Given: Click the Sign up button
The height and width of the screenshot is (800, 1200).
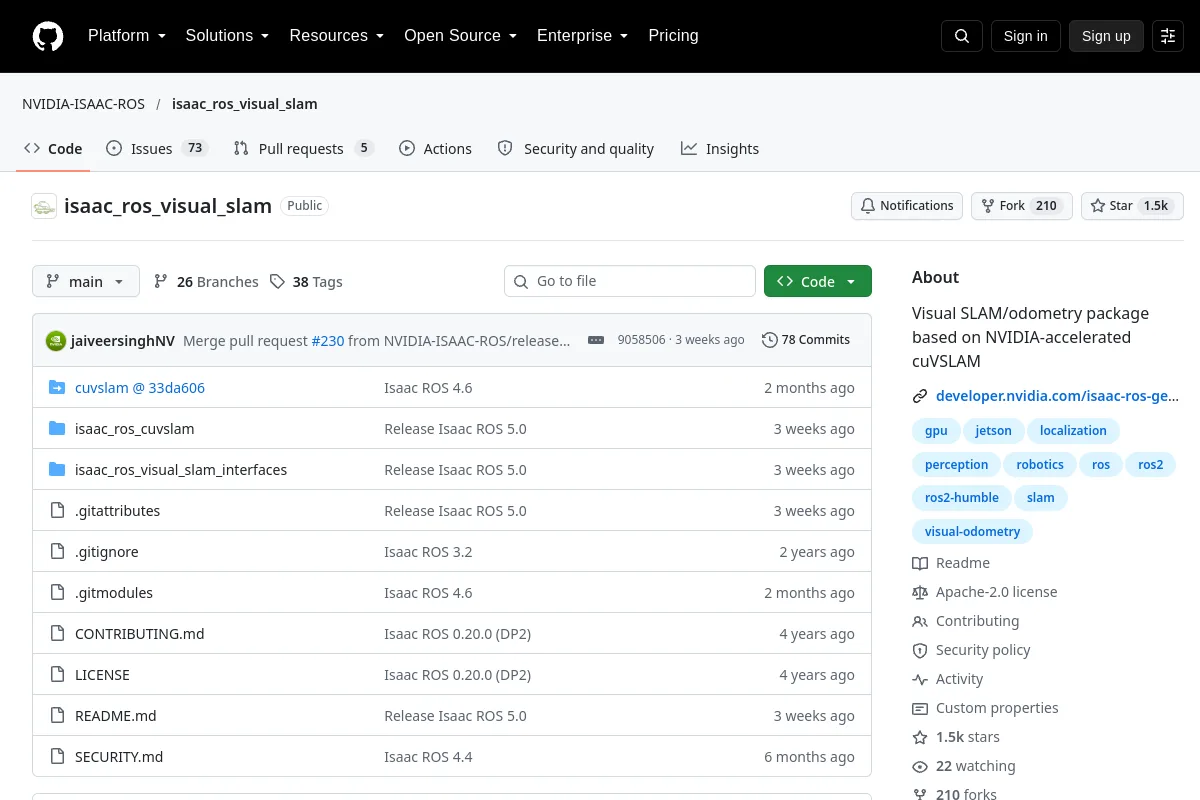Looking at the screenshot, I should click(x=1106, y=36).
